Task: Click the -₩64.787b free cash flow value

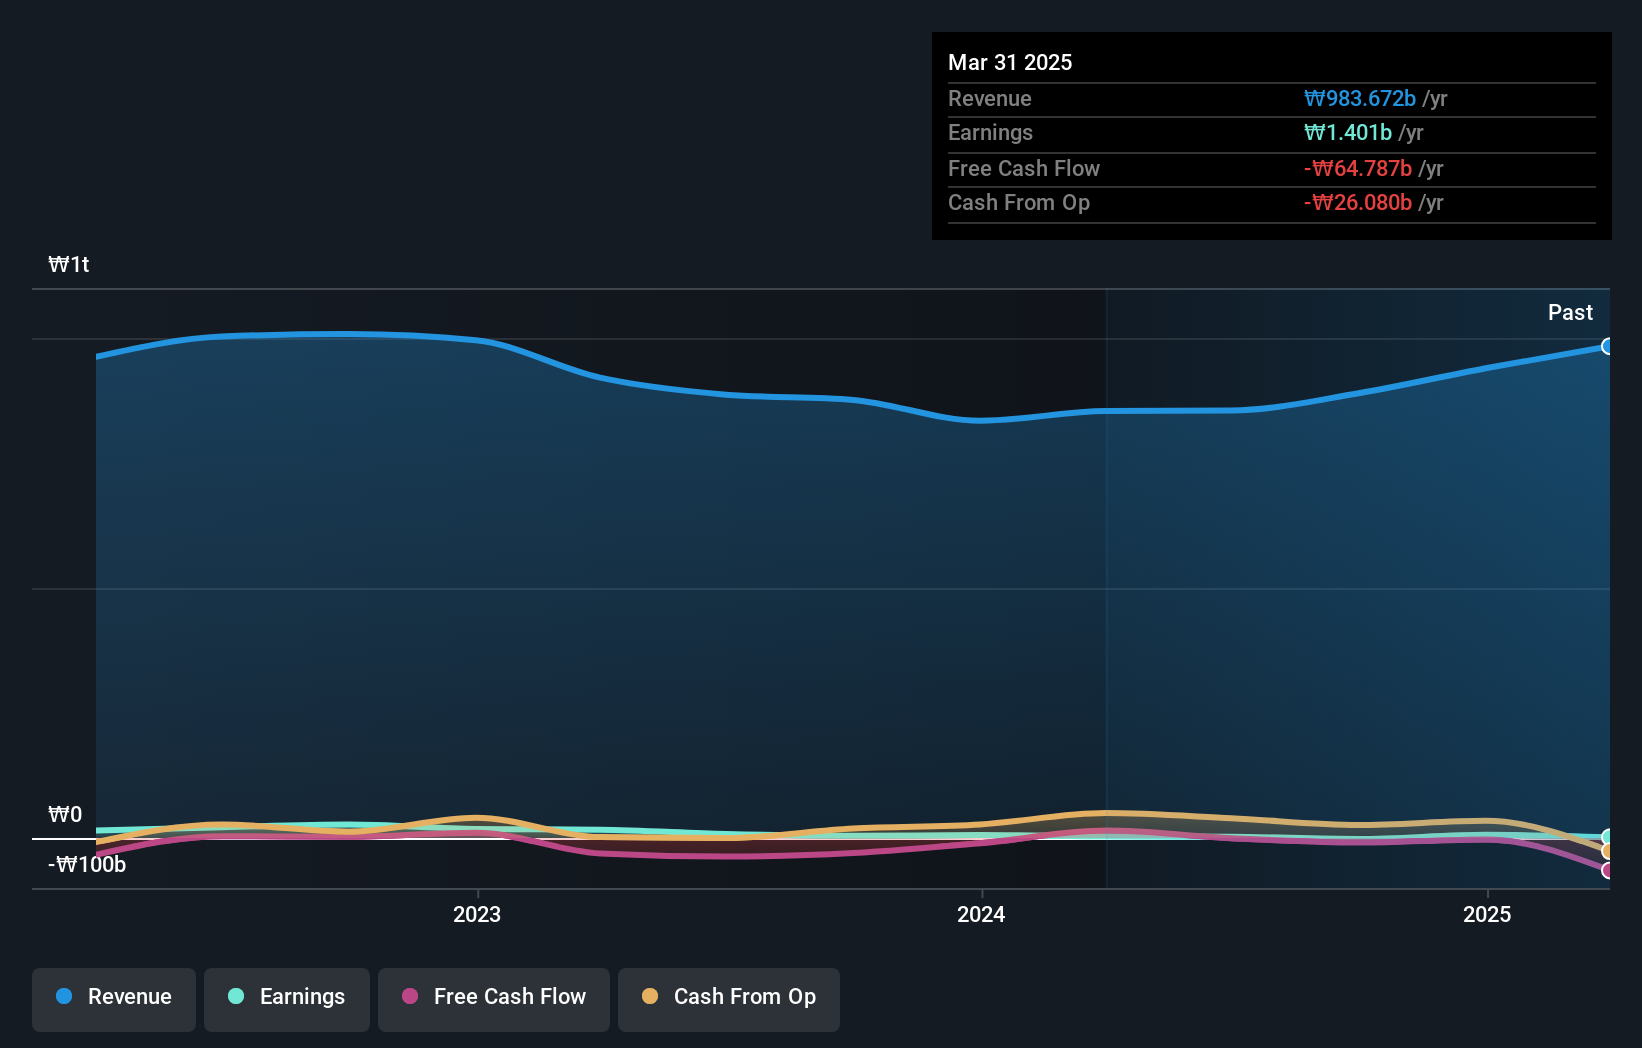Action: [x=1358, y=168]
